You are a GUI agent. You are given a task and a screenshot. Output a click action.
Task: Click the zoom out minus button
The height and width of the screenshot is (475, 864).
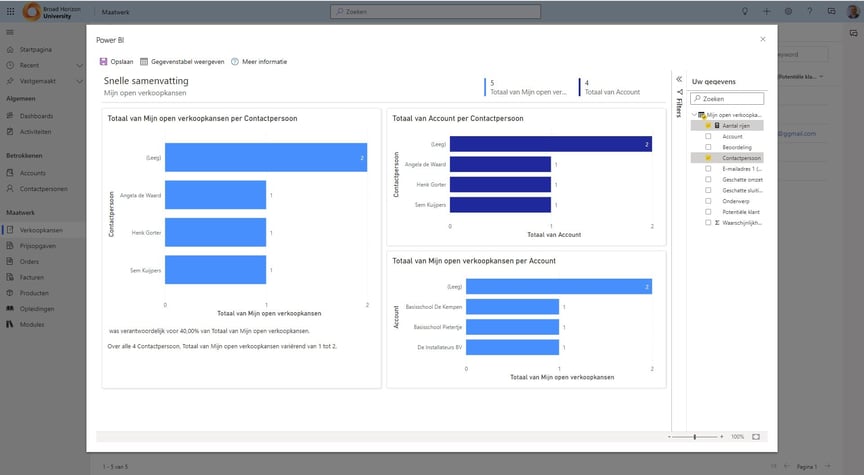point(669,436)
